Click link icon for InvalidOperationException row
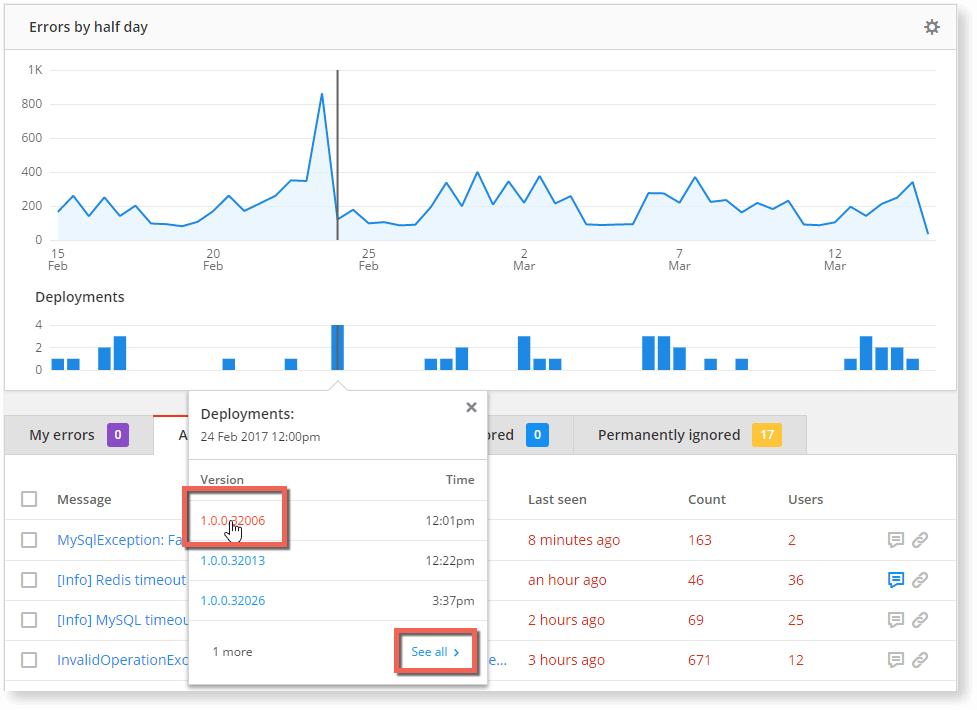This screenshot has width=977, height=710. click(x=920, y=660)
